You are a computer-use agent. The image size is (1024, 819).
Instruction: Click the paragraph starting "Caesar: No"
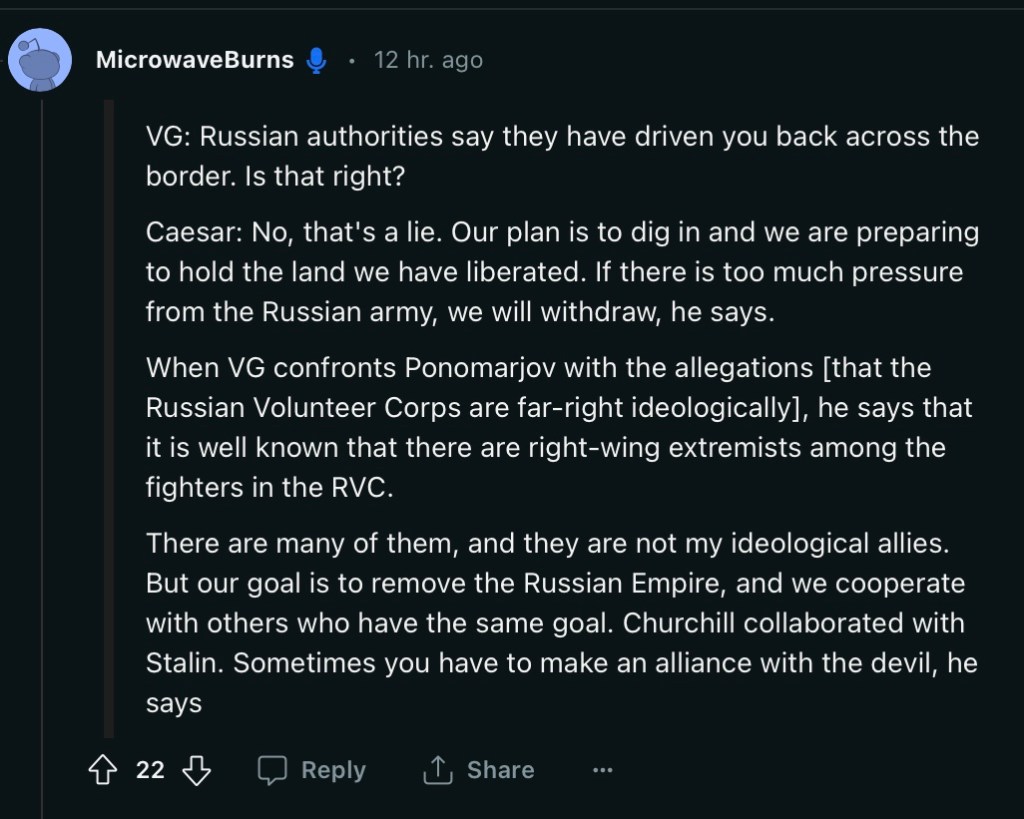coord(561,272)
